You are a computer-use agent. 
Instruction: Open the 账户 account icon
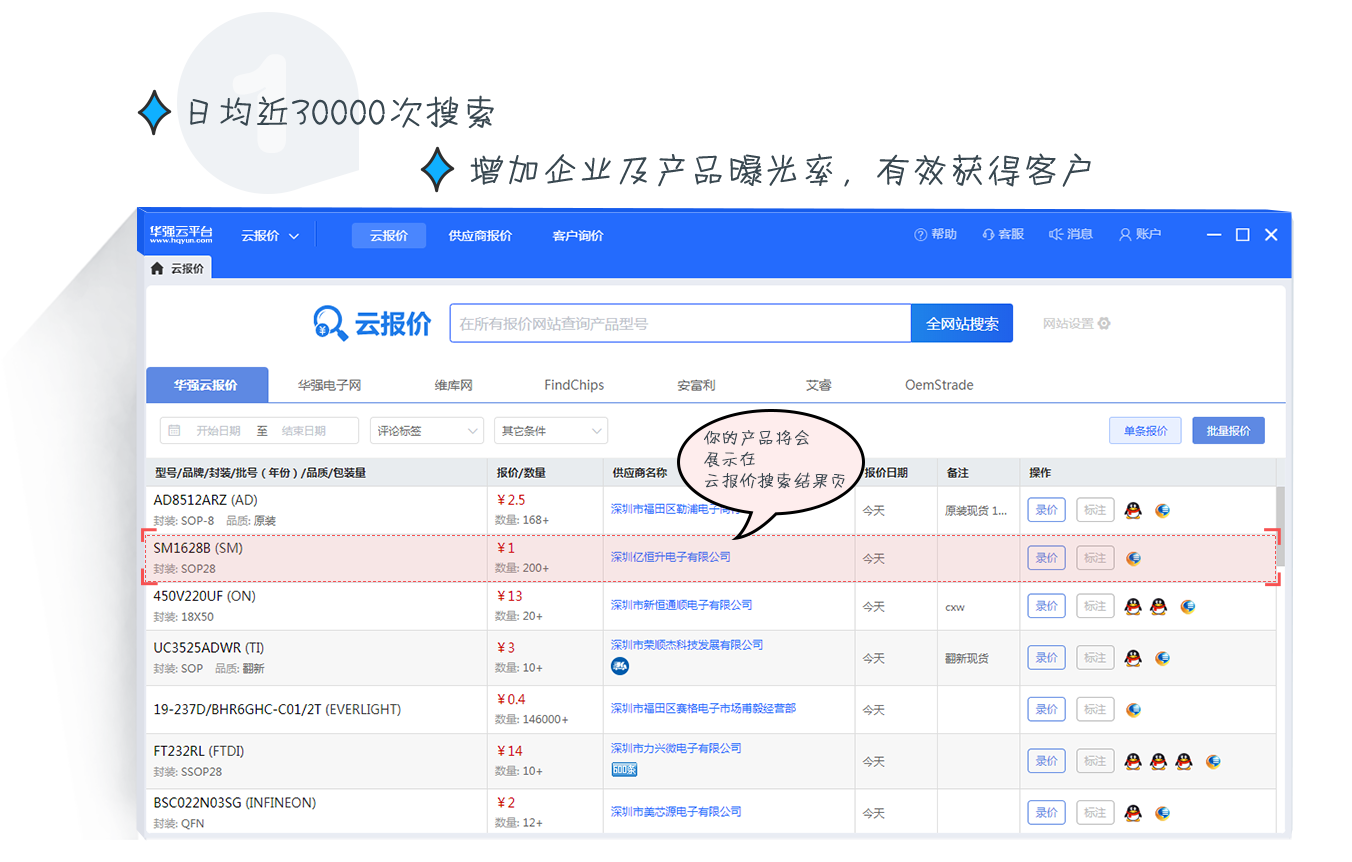tap(1125, 235)
